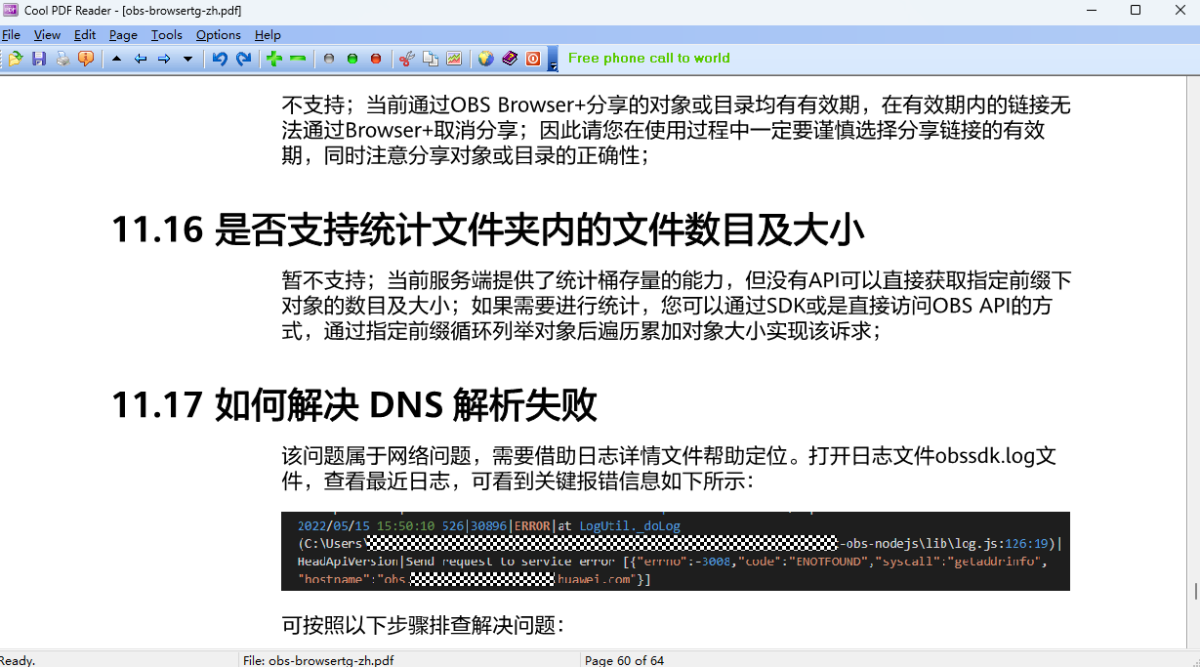Screen dimensions: 1200x667
Task: Click the Free phone call to world link
Action: (648, 58)
